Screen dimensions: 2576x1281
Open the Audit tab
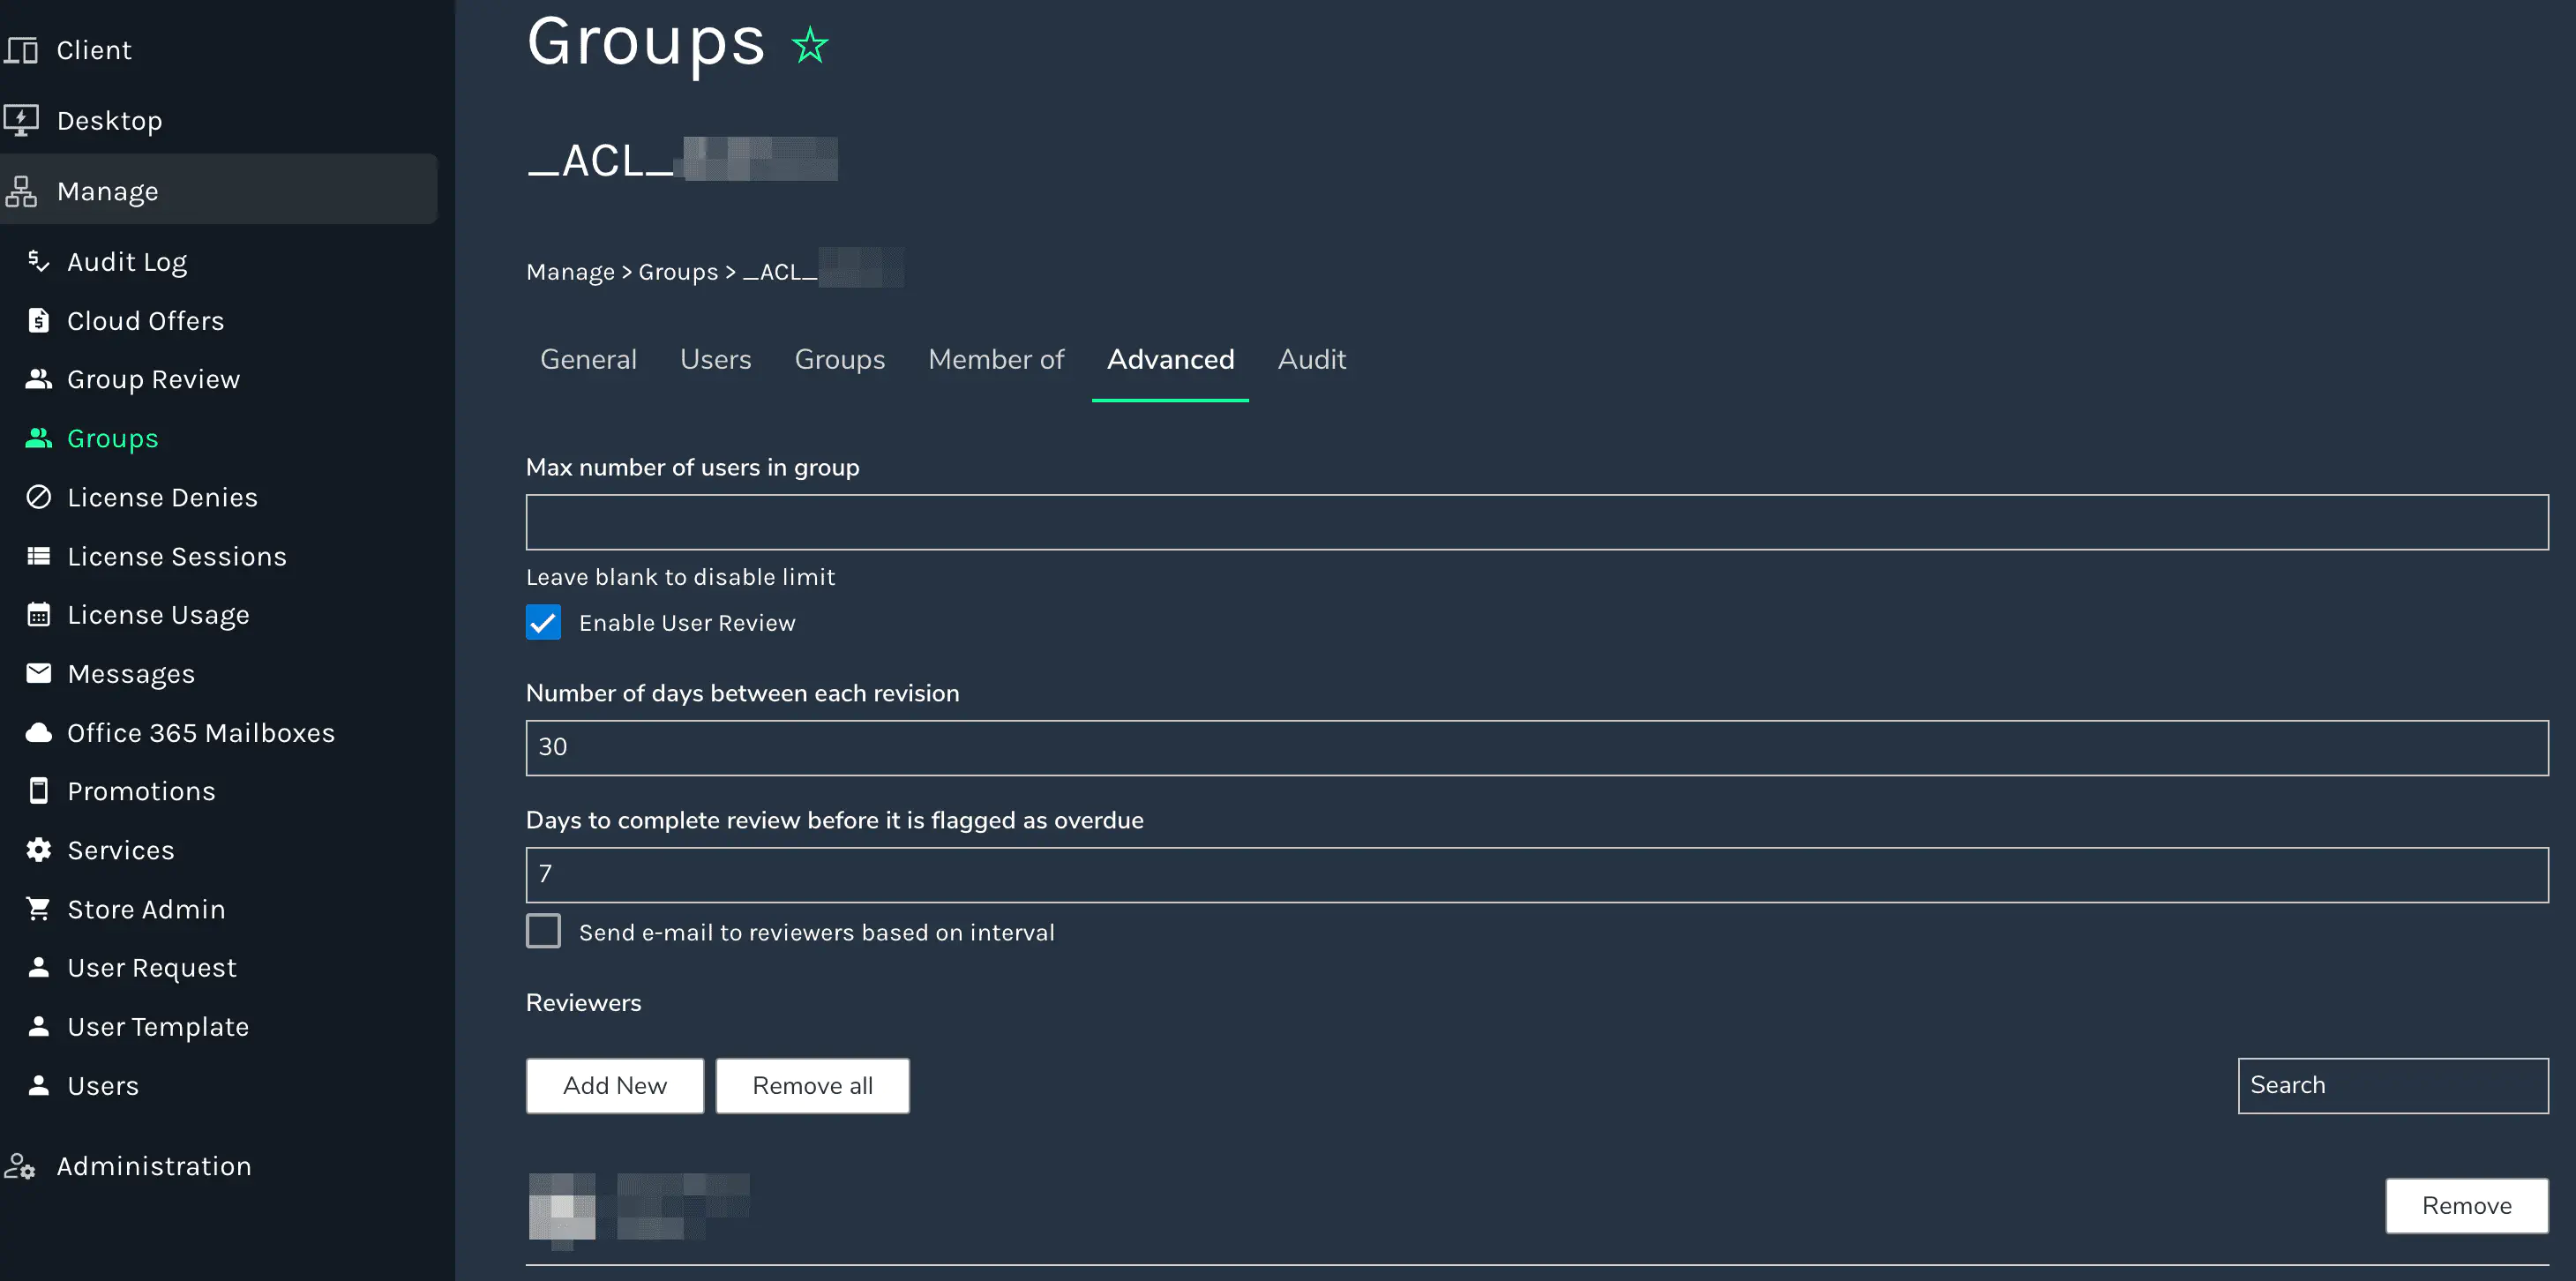(x=1311, y=359)
